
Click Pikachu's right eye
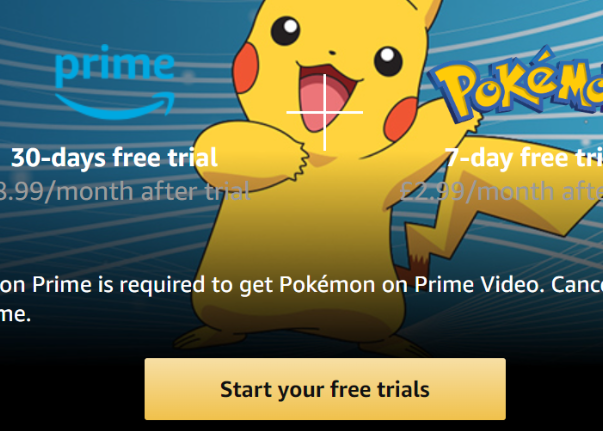point(388,61)
